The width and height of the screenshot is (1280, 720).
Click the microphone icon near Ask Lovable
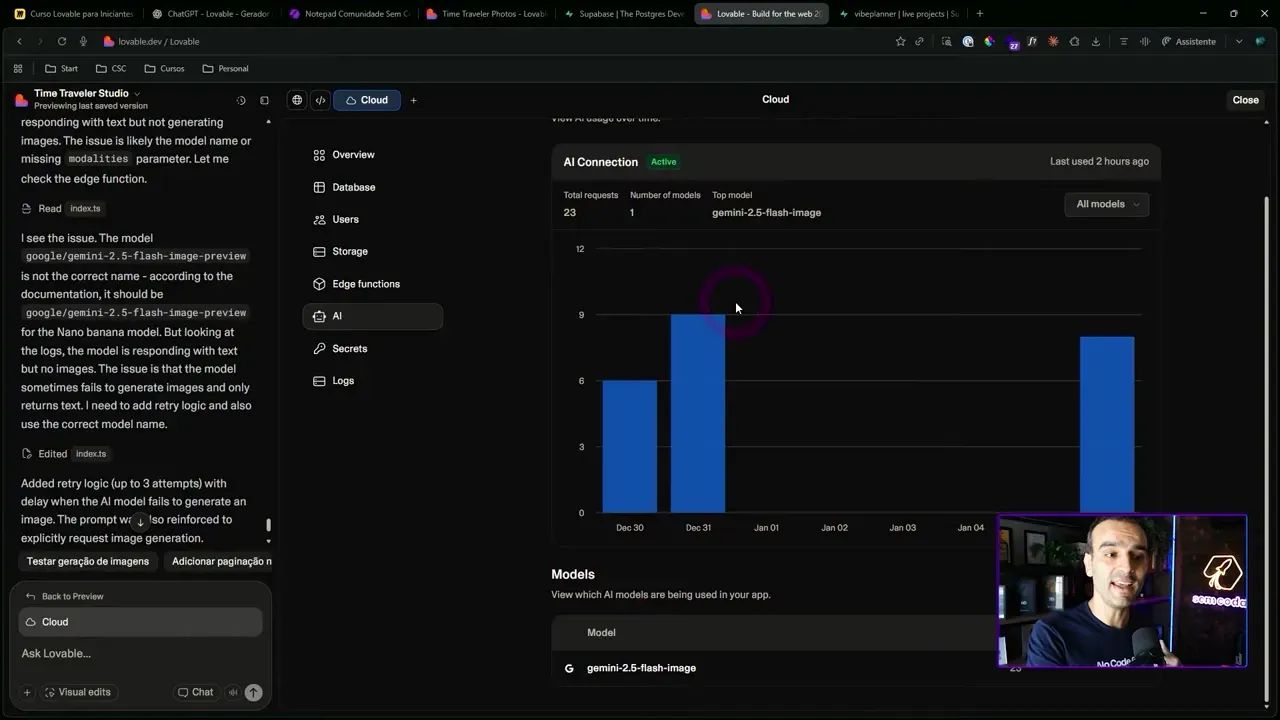(x=232, y=691)
